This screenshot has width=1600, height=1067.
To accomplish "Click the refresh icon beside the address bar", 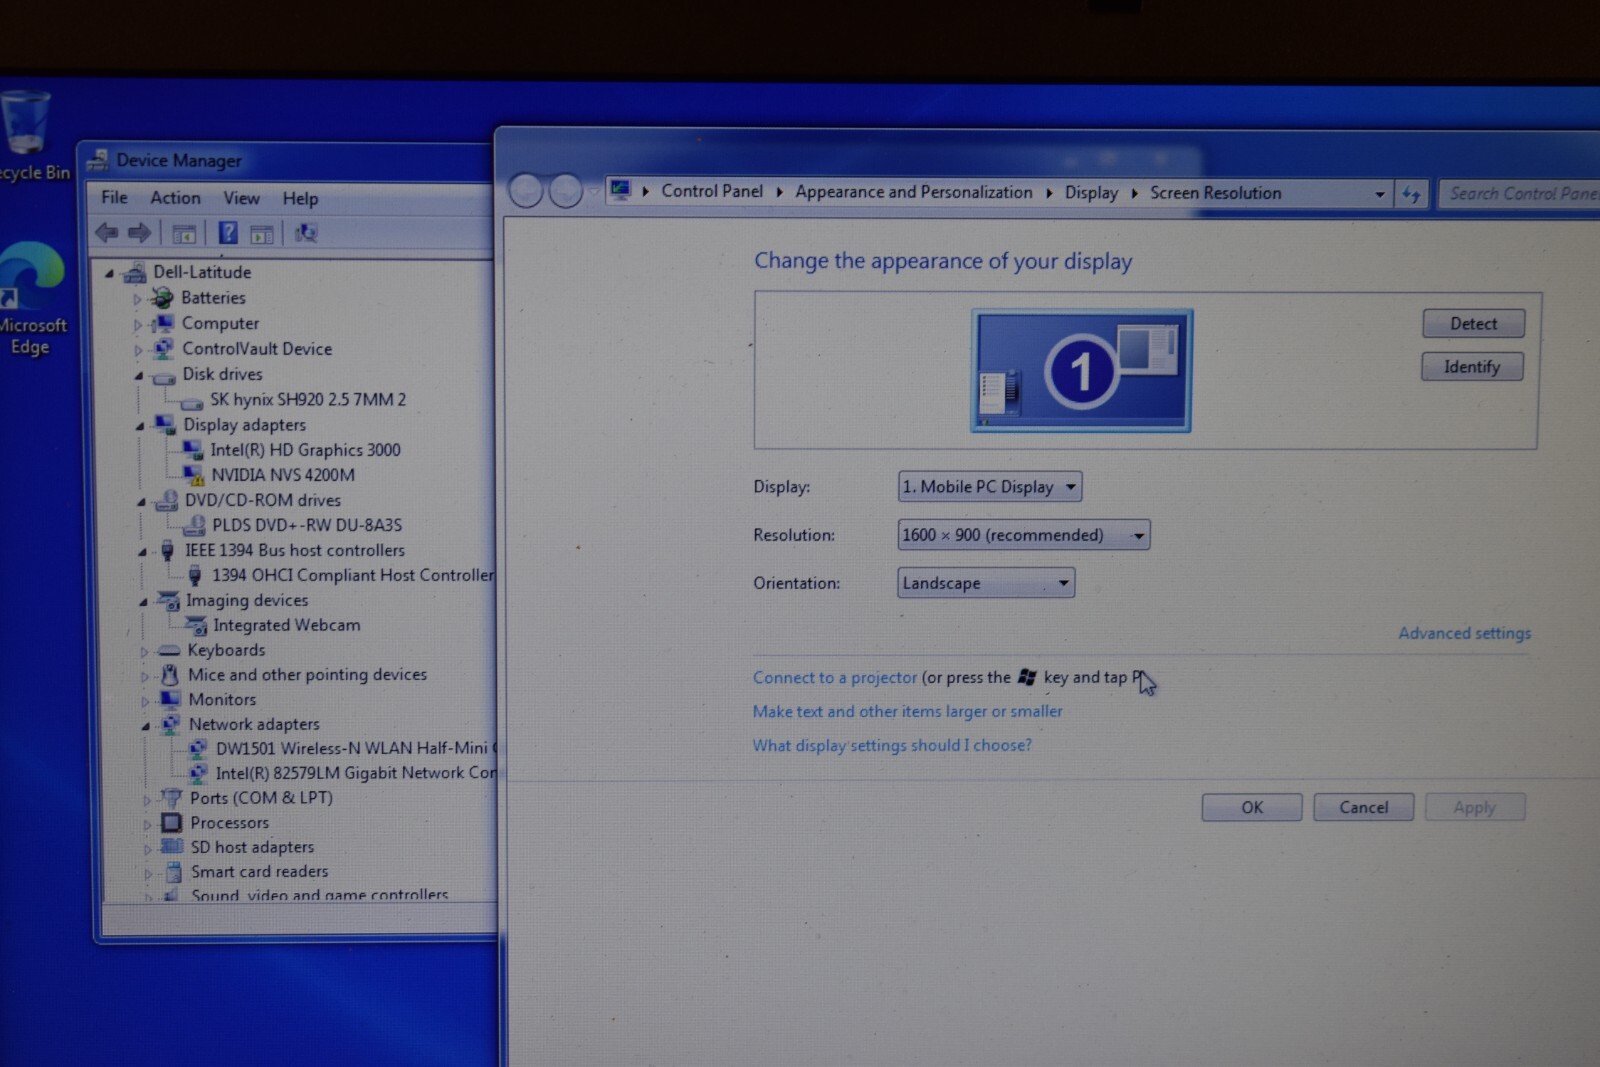I will 1411,194.
